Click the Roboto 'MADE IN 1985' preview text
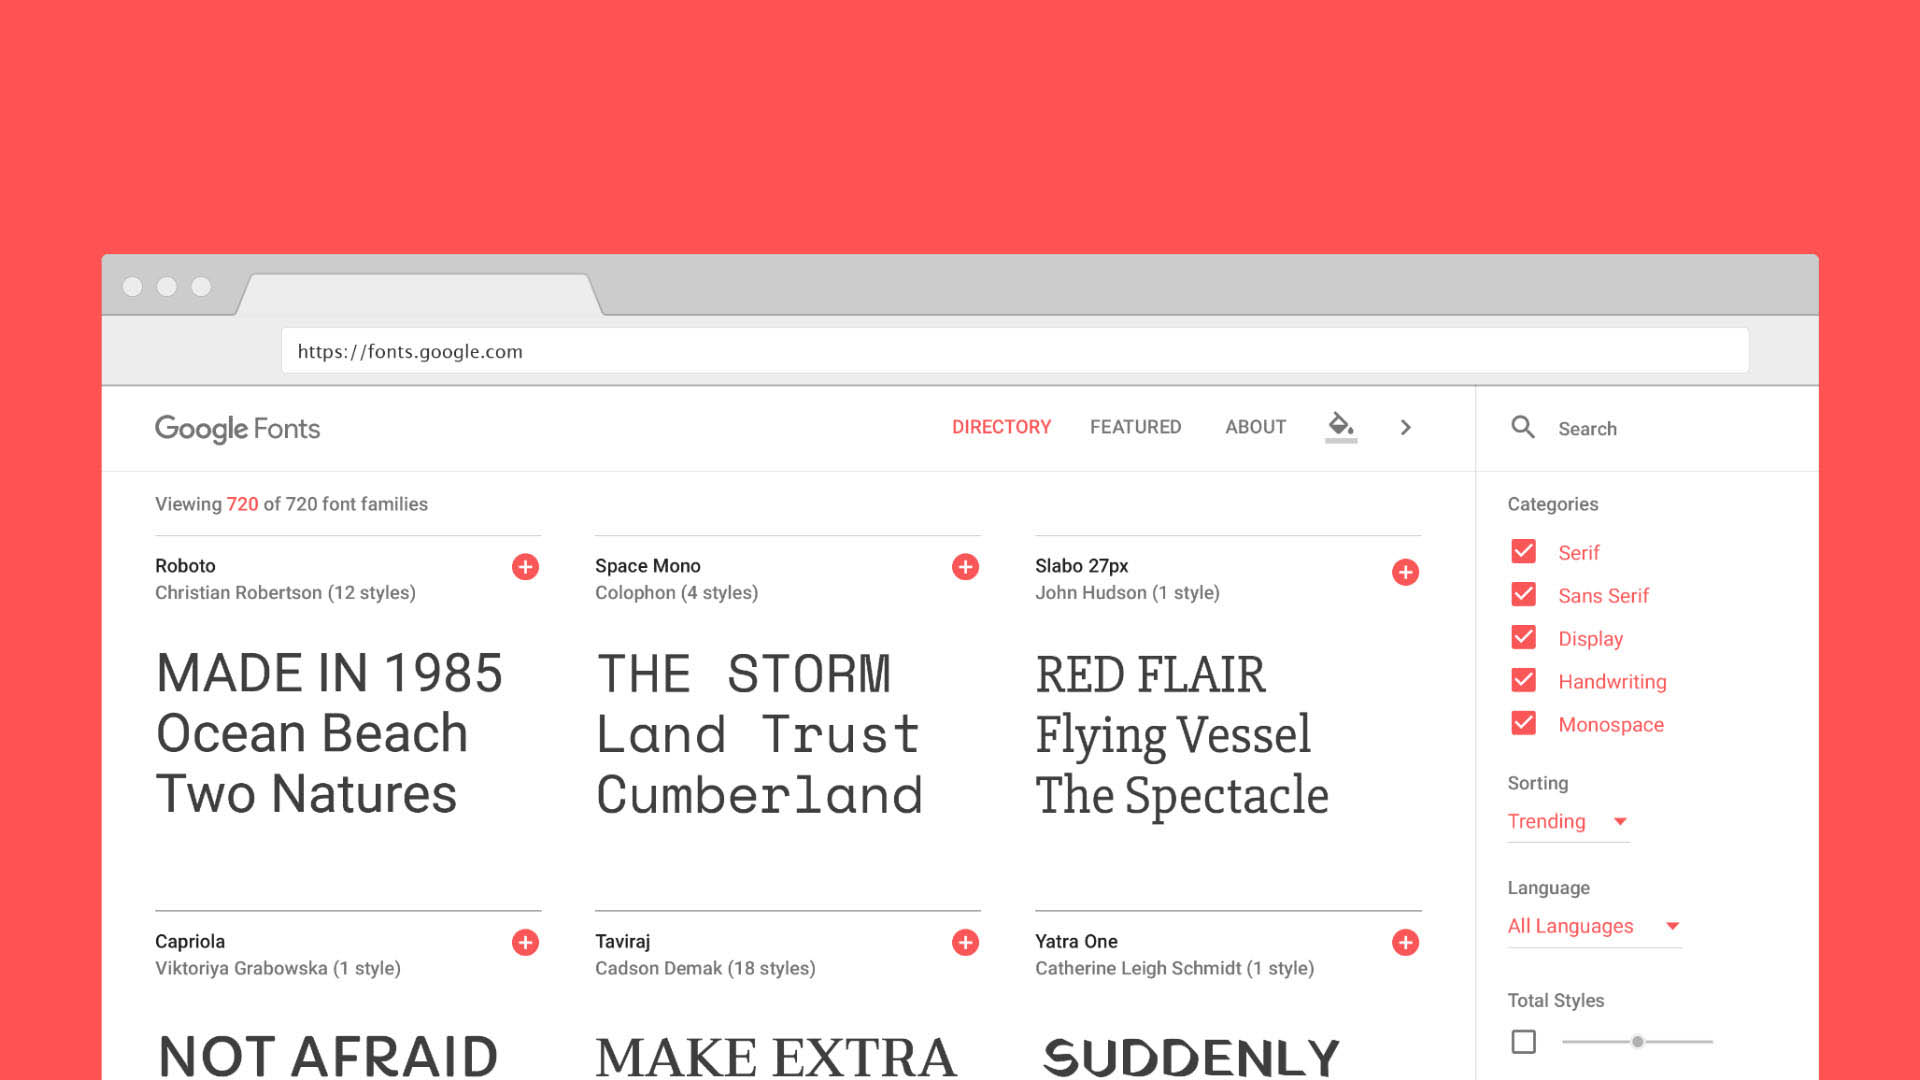The height and width of the screenshot is (1080, 1920). coord(329,673)
